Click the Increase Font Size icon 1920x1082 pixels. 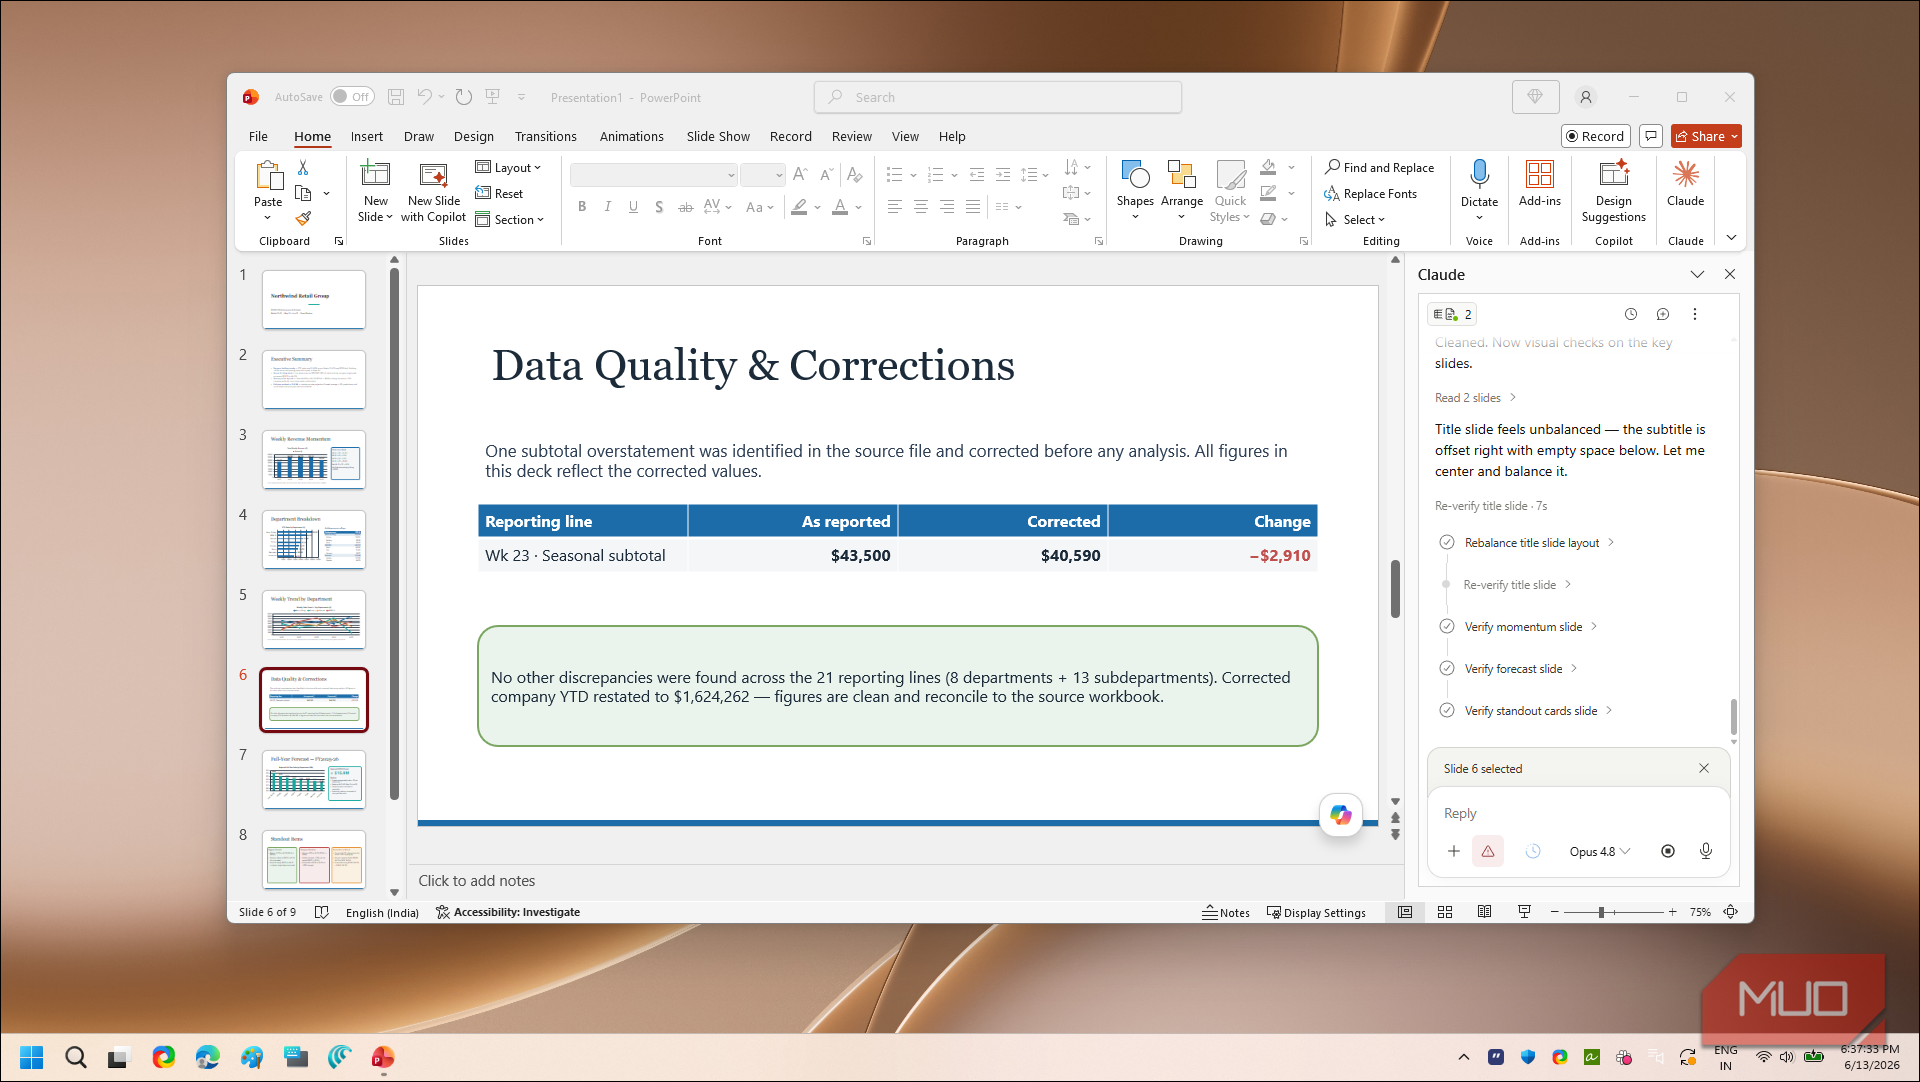click(800, 175)
